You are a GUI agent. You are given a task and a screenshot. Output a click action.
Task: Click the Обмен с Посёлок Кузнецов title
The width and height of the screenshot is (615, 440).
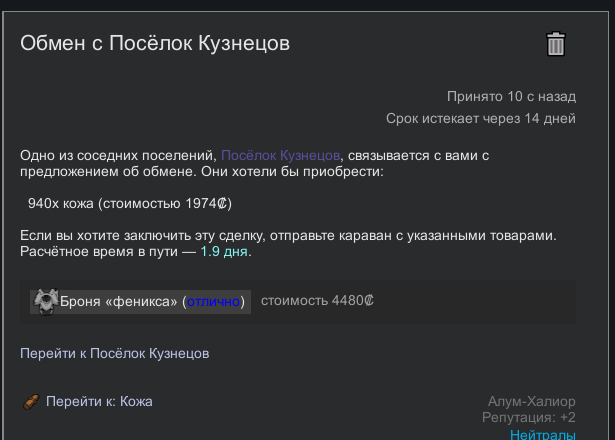pyautogui.click(x=155, y=43)
